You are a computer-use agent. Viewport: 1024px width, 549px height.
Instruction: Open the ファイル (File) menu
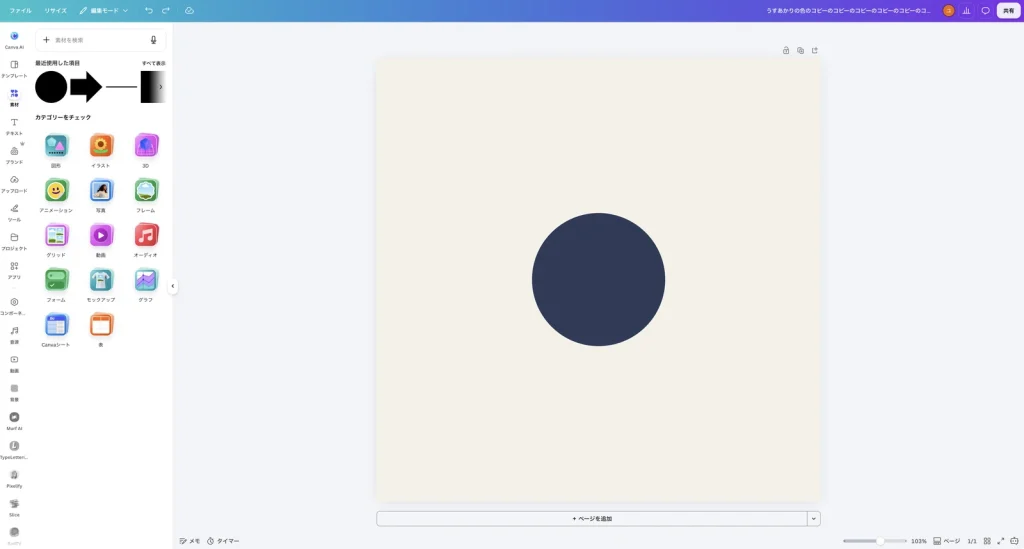point(20,10)
